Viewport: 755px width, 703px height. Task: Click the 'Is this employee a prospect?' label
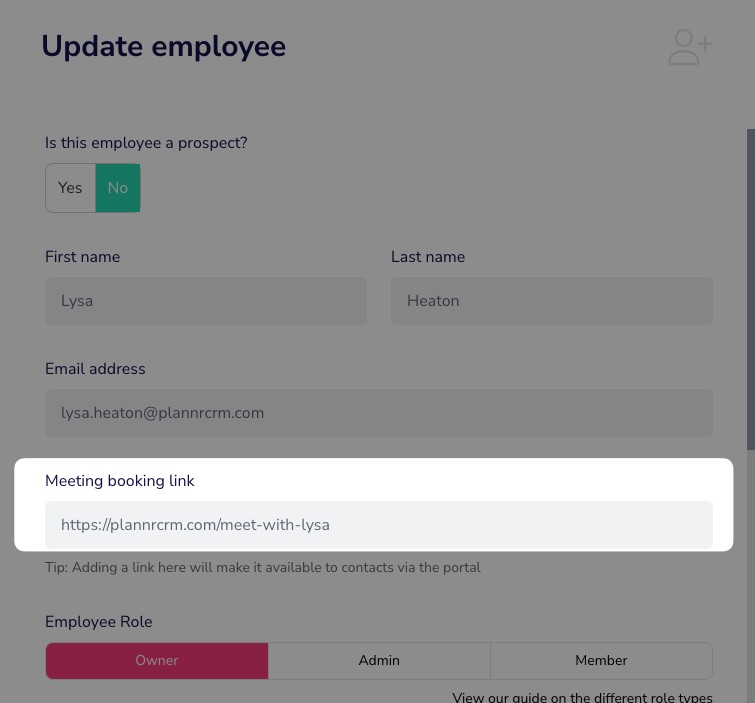(x=146, y=143)
